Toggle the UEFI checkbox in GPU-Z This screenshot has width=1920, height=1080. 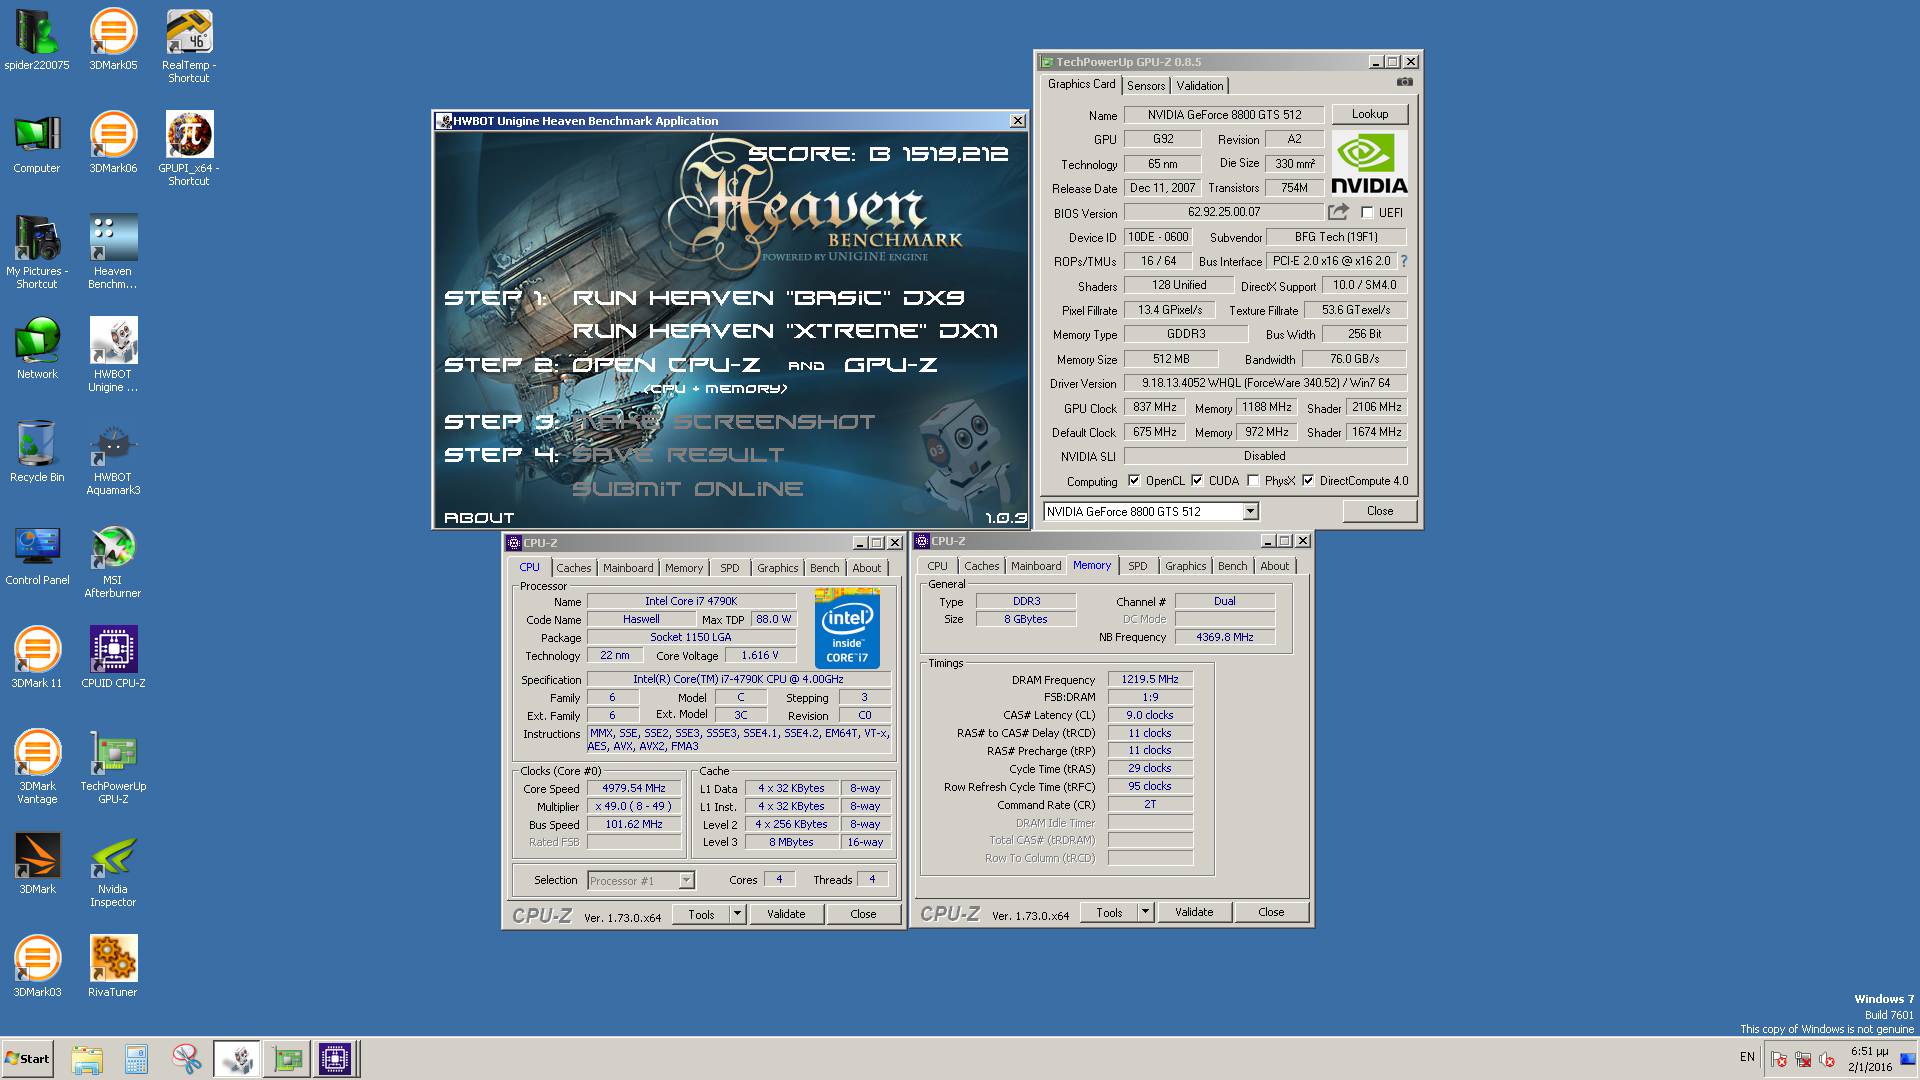point(1367,213)
